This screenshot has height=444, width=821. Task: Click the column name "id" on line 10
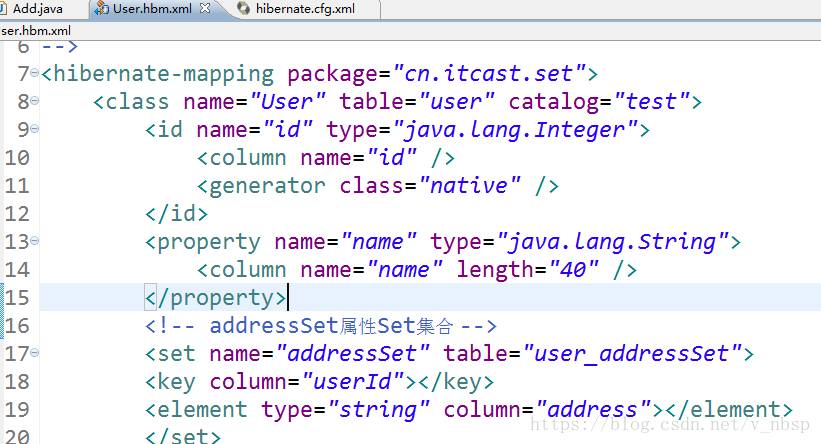(x=392, y=158)
